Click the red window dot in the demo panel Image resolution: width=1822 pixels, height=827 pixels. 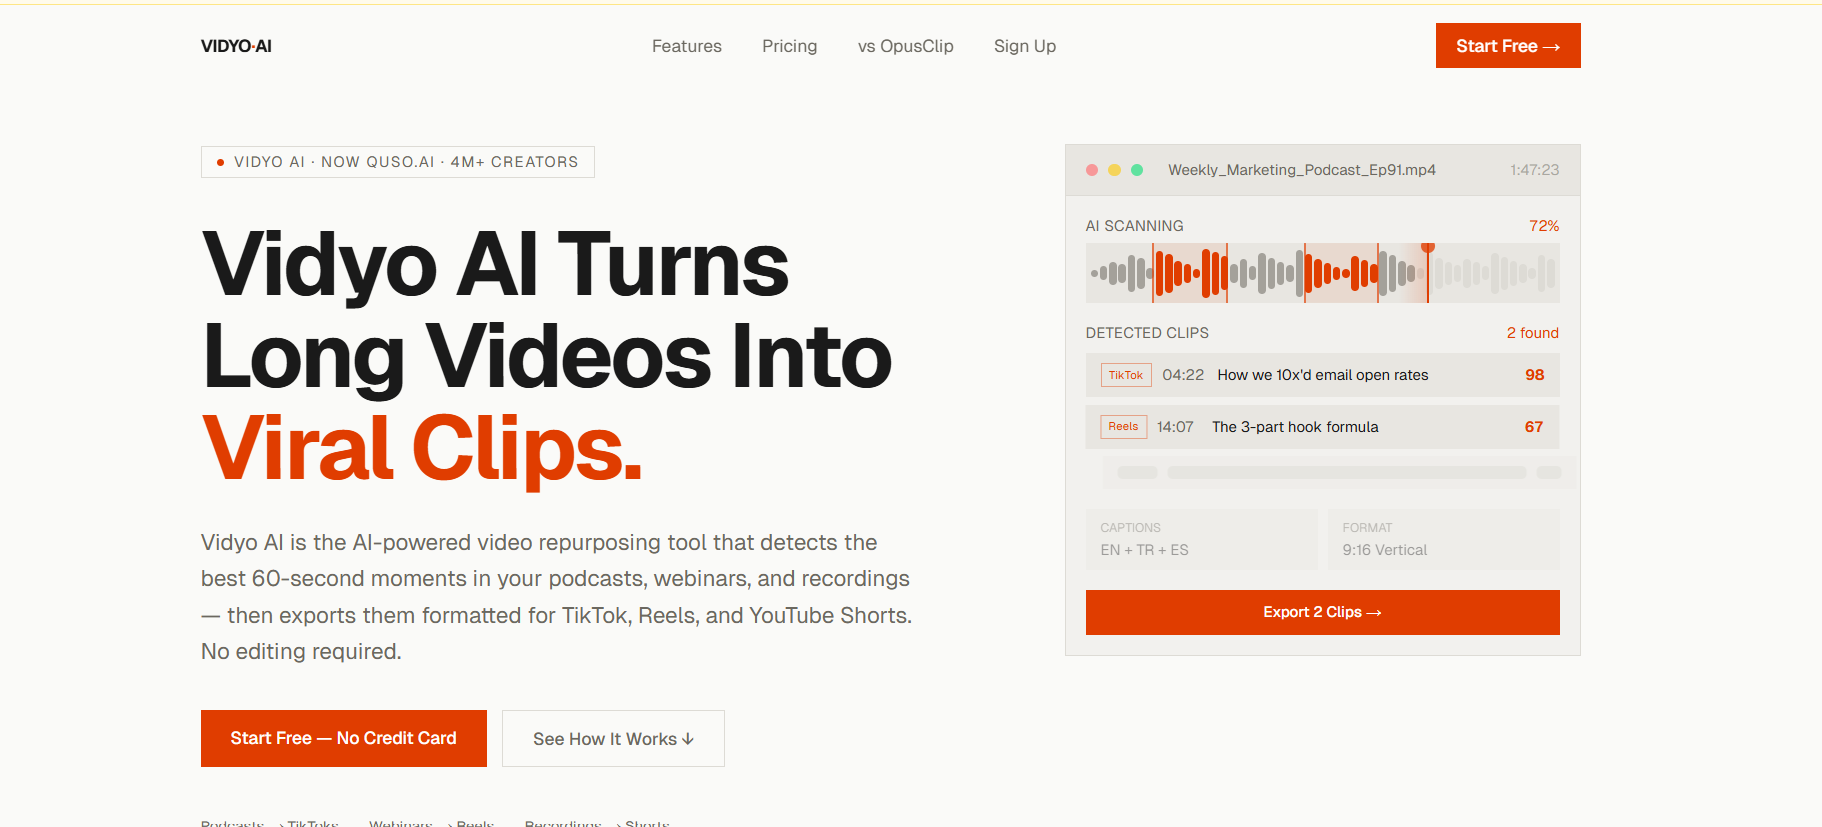(1092, 170)
